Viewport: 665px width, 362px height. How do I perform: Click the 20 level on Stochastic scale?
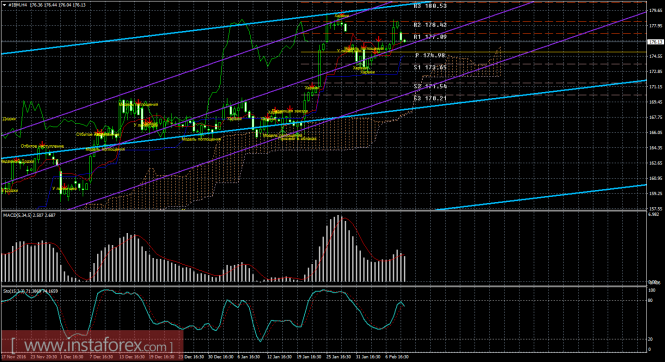point(651,339)
